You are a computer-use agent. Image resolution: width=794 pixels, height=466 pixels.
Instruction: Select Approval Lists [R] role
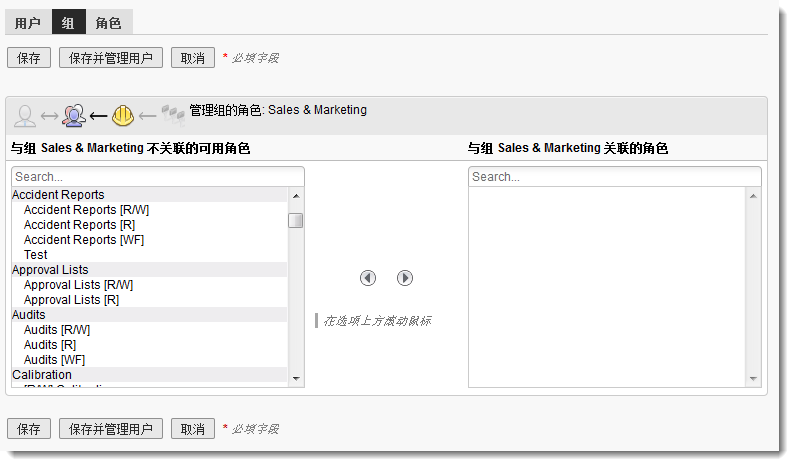149,300
